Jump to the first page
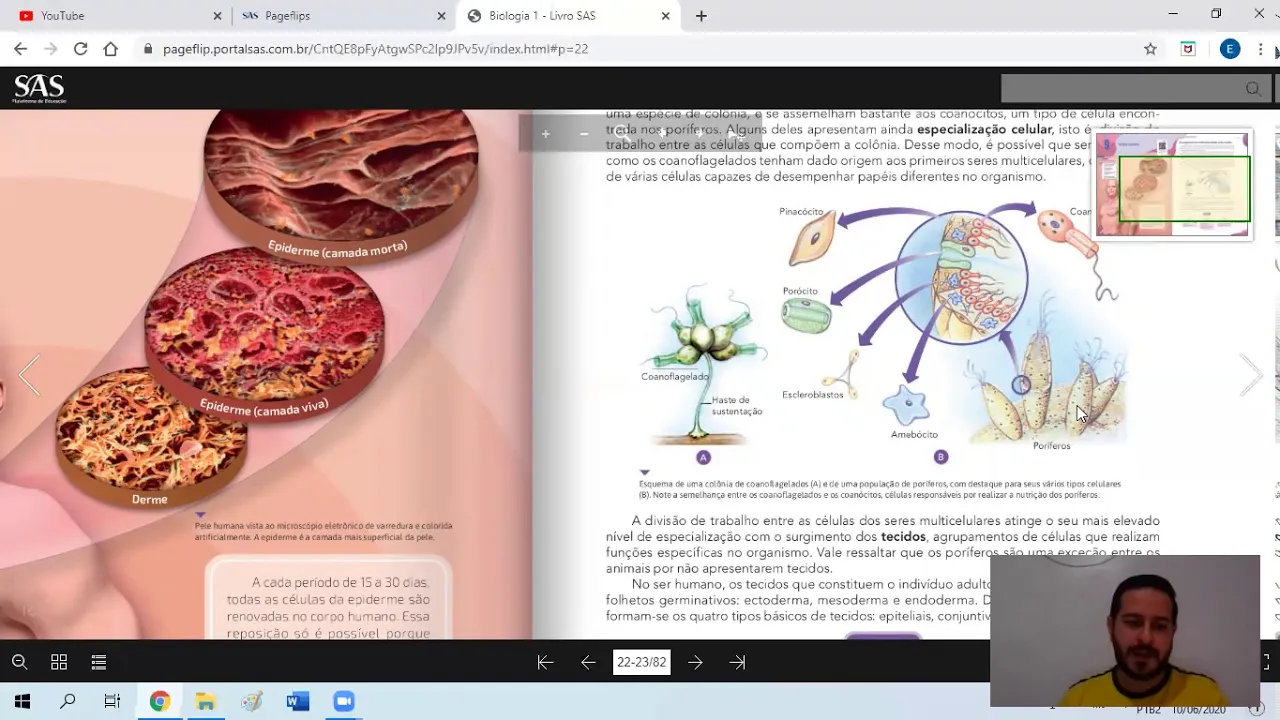The image size is (1280, 720). 545,662
